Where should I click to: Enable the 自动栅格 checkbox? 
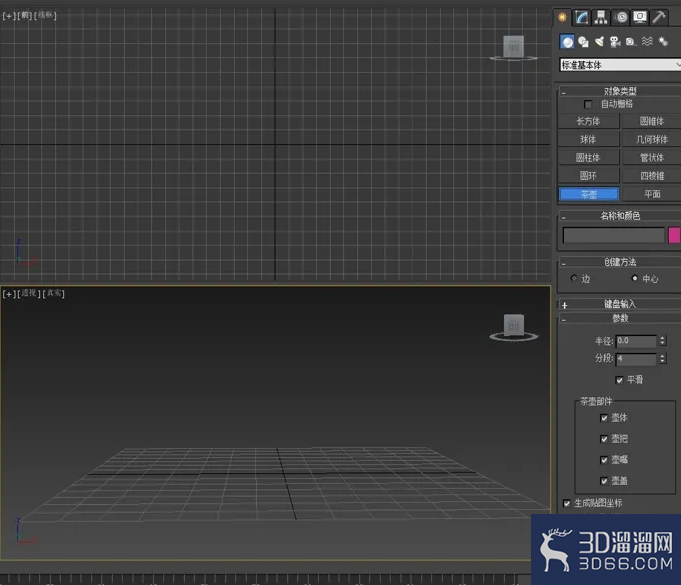point(588,104)
